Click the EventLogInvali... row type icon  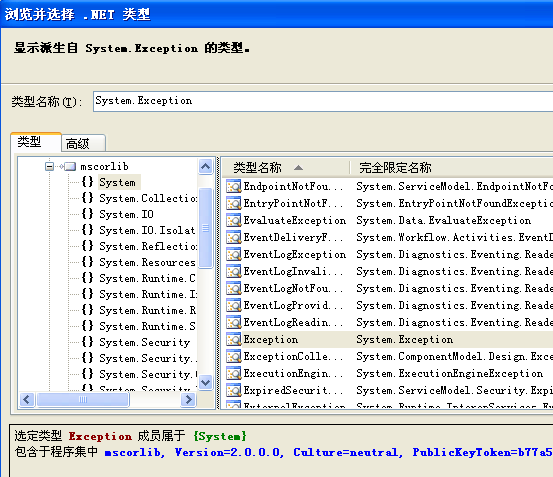[x=233, y=271]
